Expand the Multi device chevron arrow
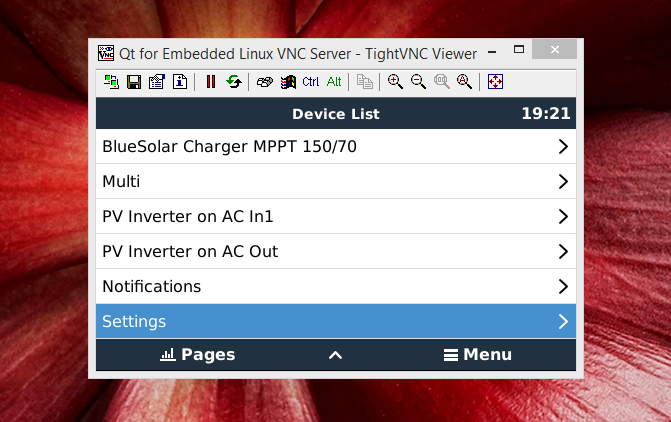671x422 pixels. 563,182
